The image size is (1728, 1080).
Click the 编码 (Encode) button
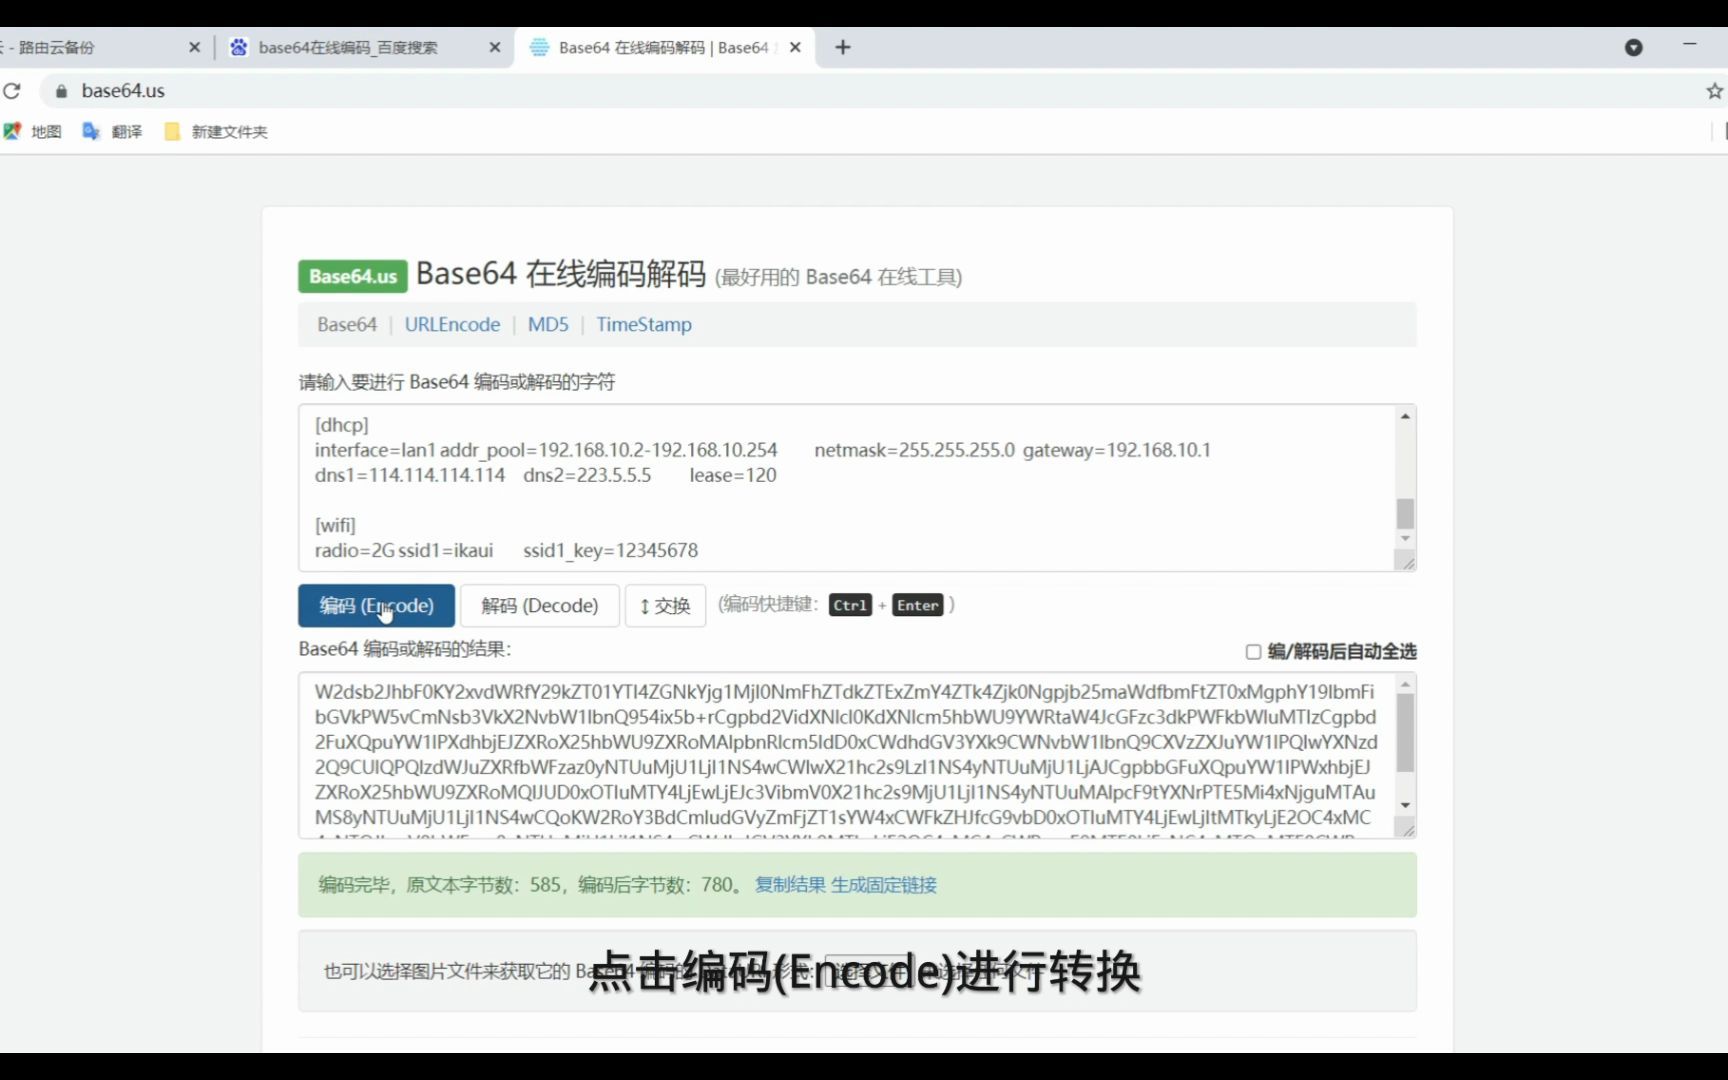pyautogui.click(x=376, y=605)
